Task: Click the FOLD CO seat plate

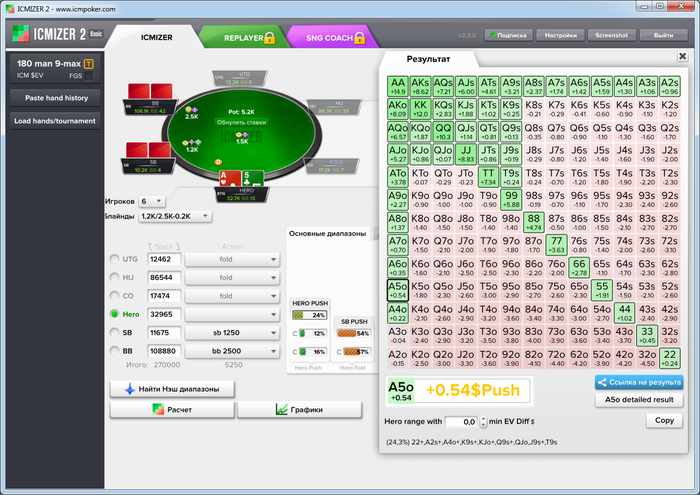Action: [331, 166]
